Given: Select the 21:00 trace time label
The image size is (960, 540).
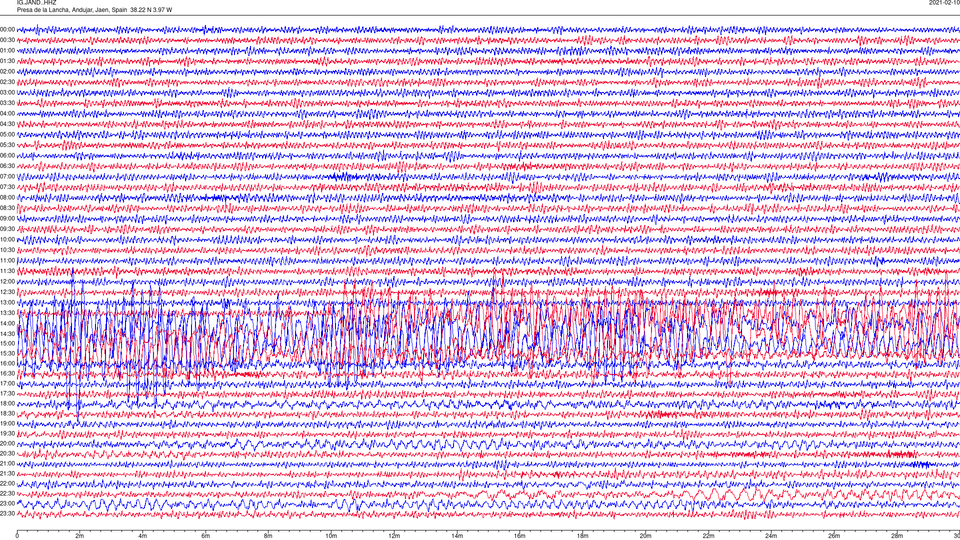Looking at the screenshot, I should [x=7, y=463].
